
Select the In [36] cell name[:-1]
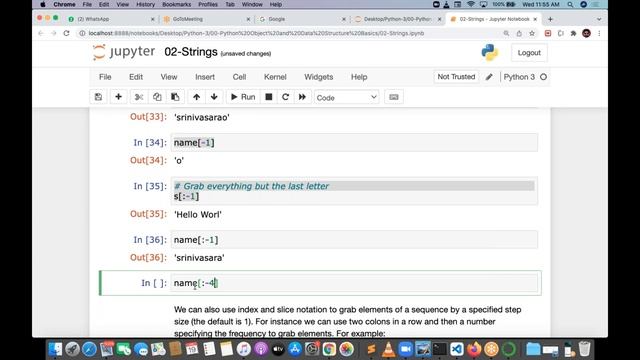pyautogui.click(x=354, y=240)
